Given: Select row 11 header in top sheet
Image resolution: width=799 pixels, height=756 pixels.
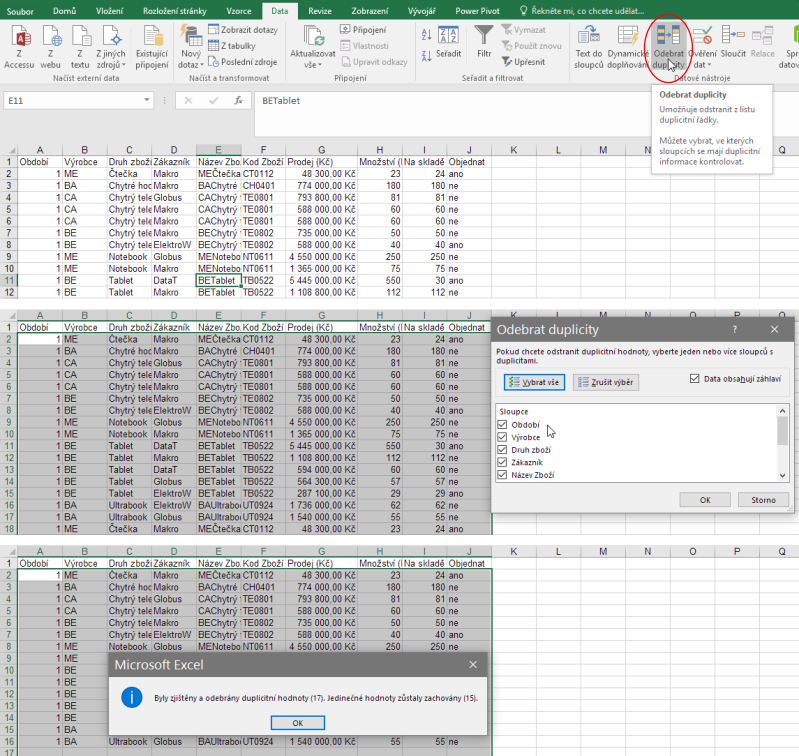Looking at the screenshot, I should tap(9, 280).
